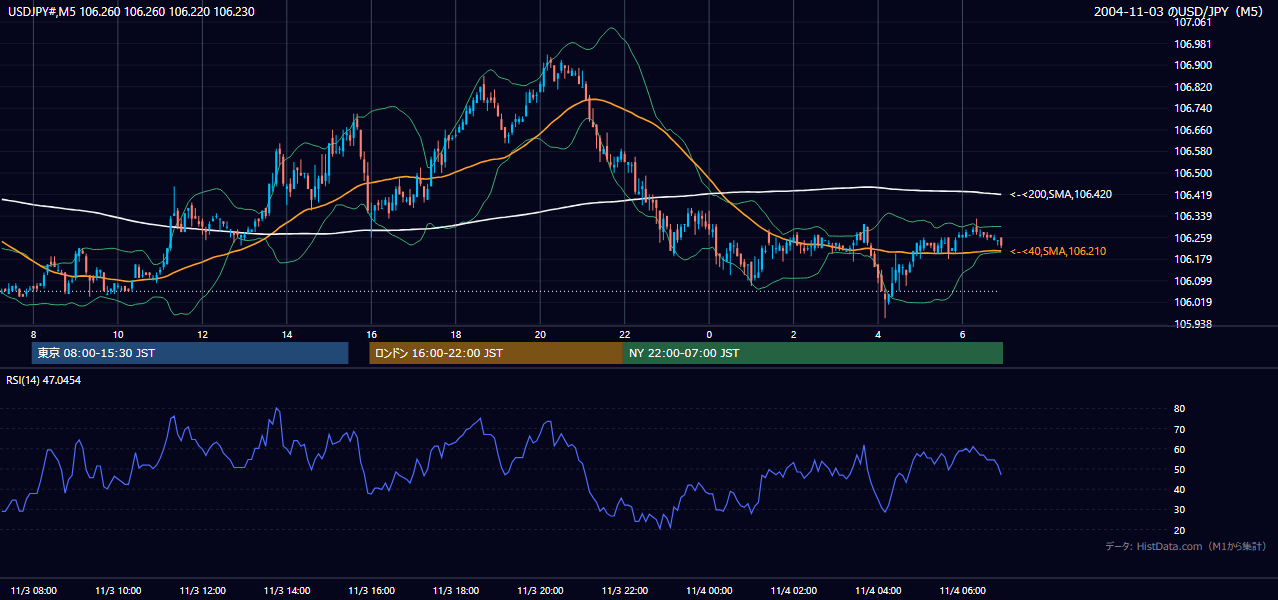Click price level 107.061 on the axis

click(x=1194, y=23)
